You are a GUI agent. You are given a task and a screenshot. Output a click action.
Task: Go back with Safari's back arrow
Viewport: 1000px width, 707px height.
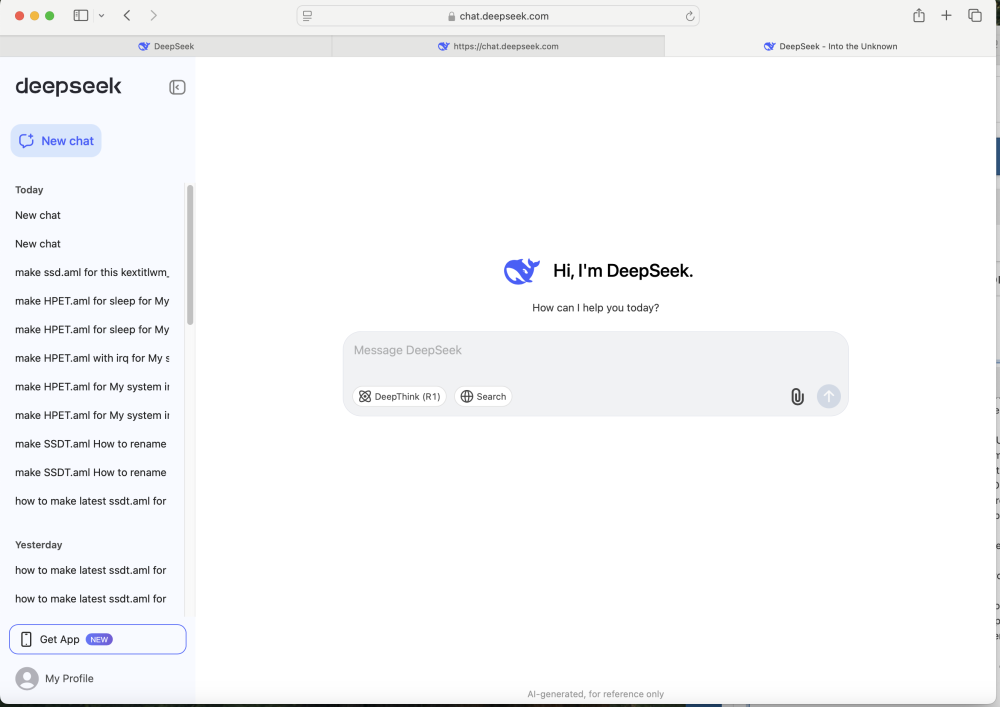tap(127, 15)
